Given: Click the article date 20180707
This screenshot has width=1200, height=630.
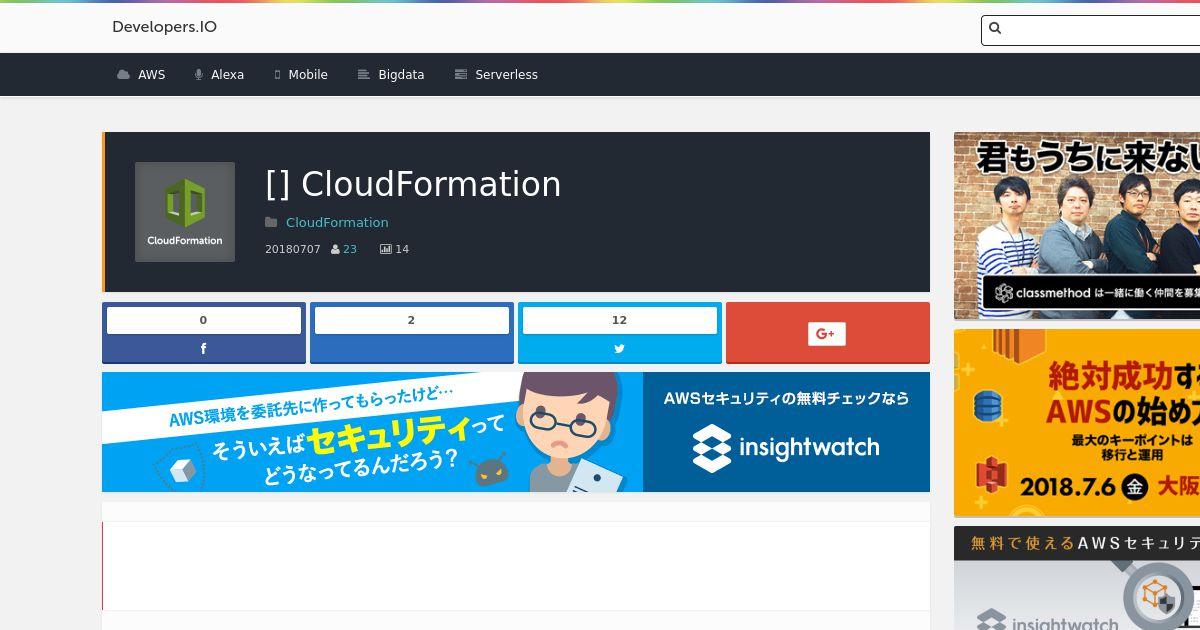Looking at the screenshot, I should (293, 249).
